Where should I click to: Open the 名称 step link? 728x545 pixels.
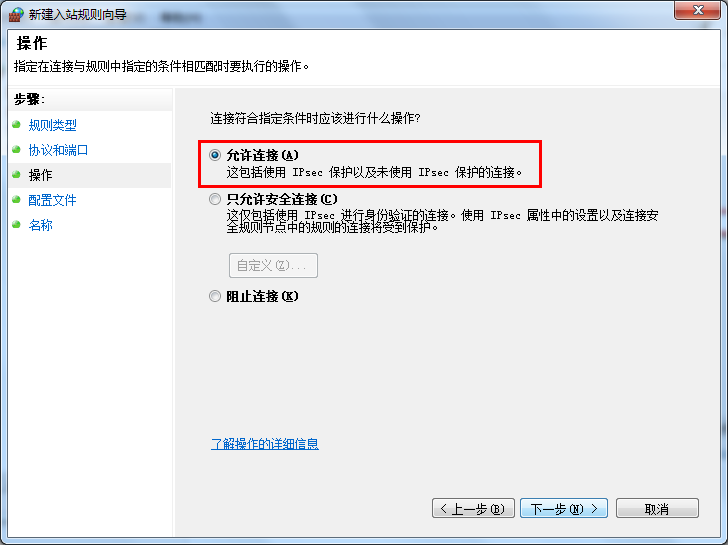[x=40, y=225]
